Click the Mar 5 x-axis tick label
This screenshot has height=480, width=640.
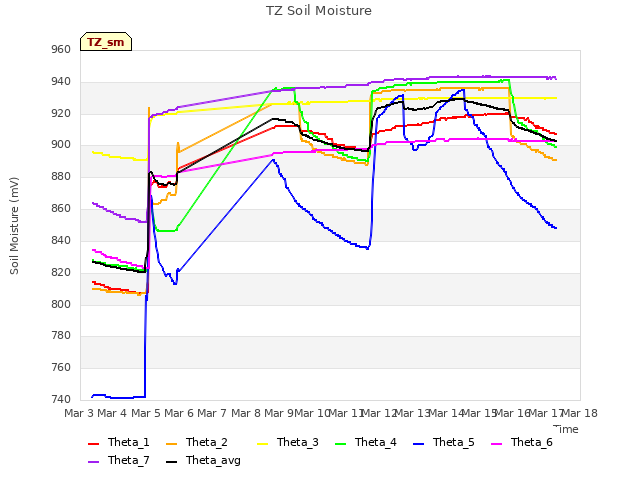[x=146, y=413]
